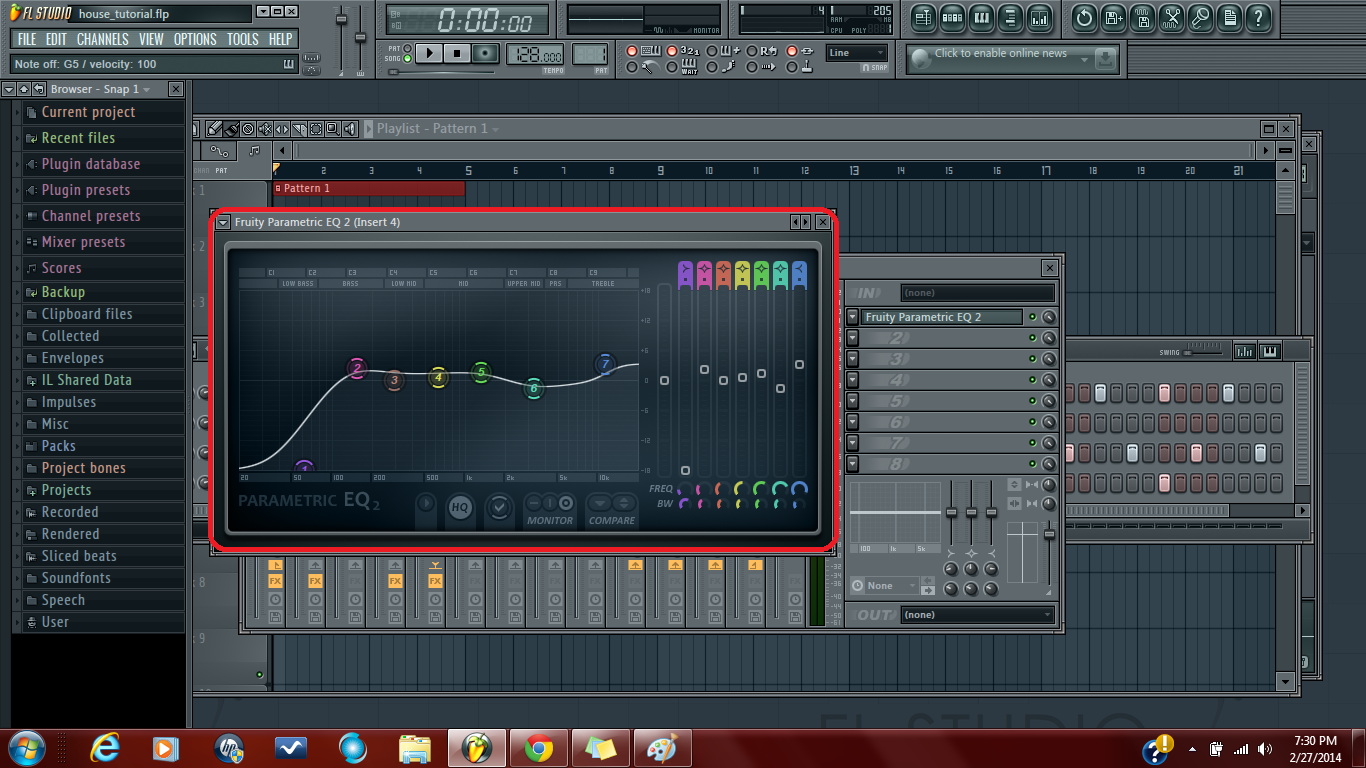
Task: Select Pattern 1 clip in the Playlist
Action: [370, 189]
